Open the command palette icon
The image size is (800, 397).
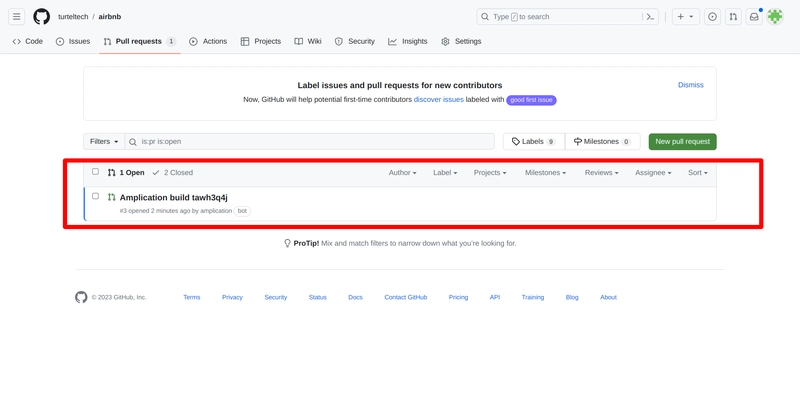[650, 17]
